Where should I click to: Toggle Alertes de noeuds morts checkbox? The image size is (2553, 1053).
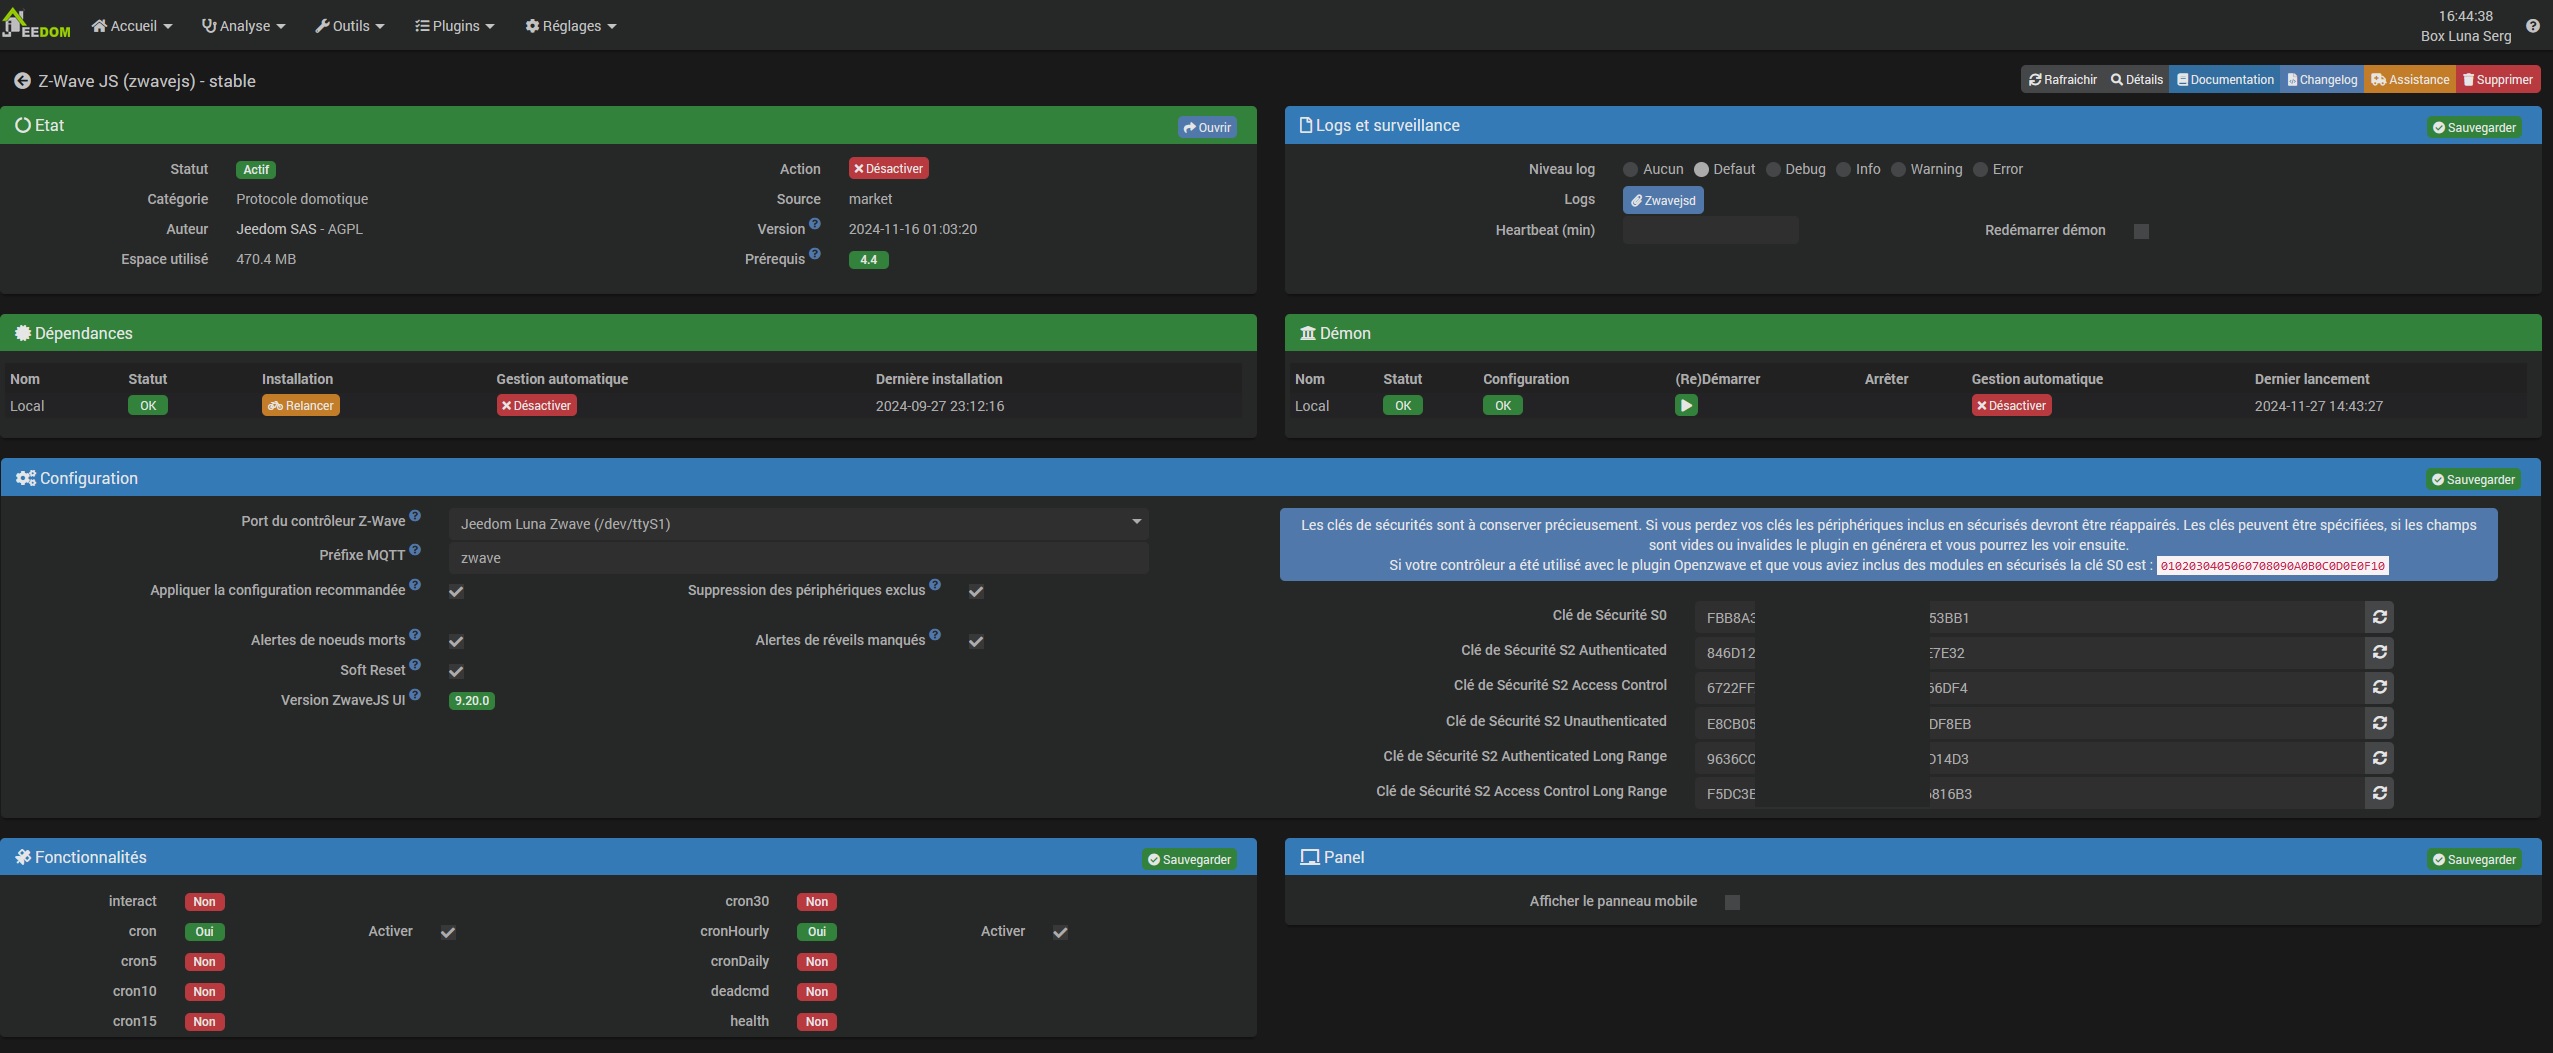pos(456,641)
